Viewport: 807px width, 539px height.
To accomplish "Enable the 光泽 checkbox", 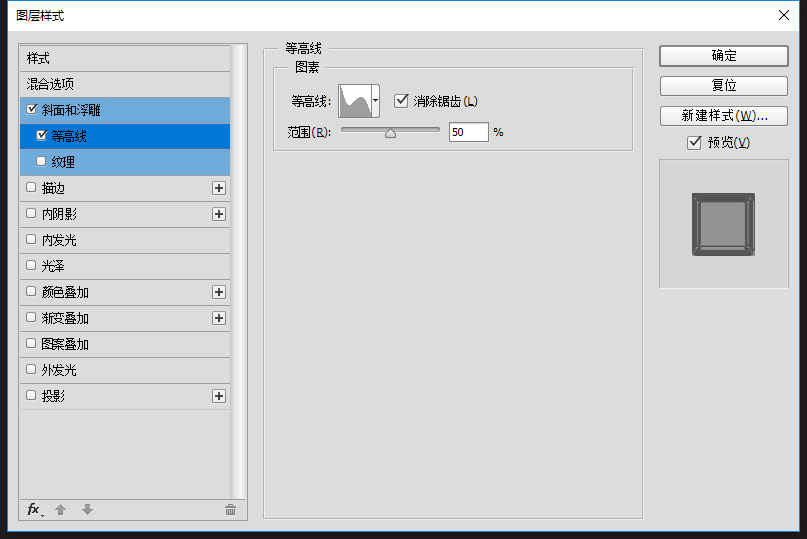I will click(x=31, y=265).
